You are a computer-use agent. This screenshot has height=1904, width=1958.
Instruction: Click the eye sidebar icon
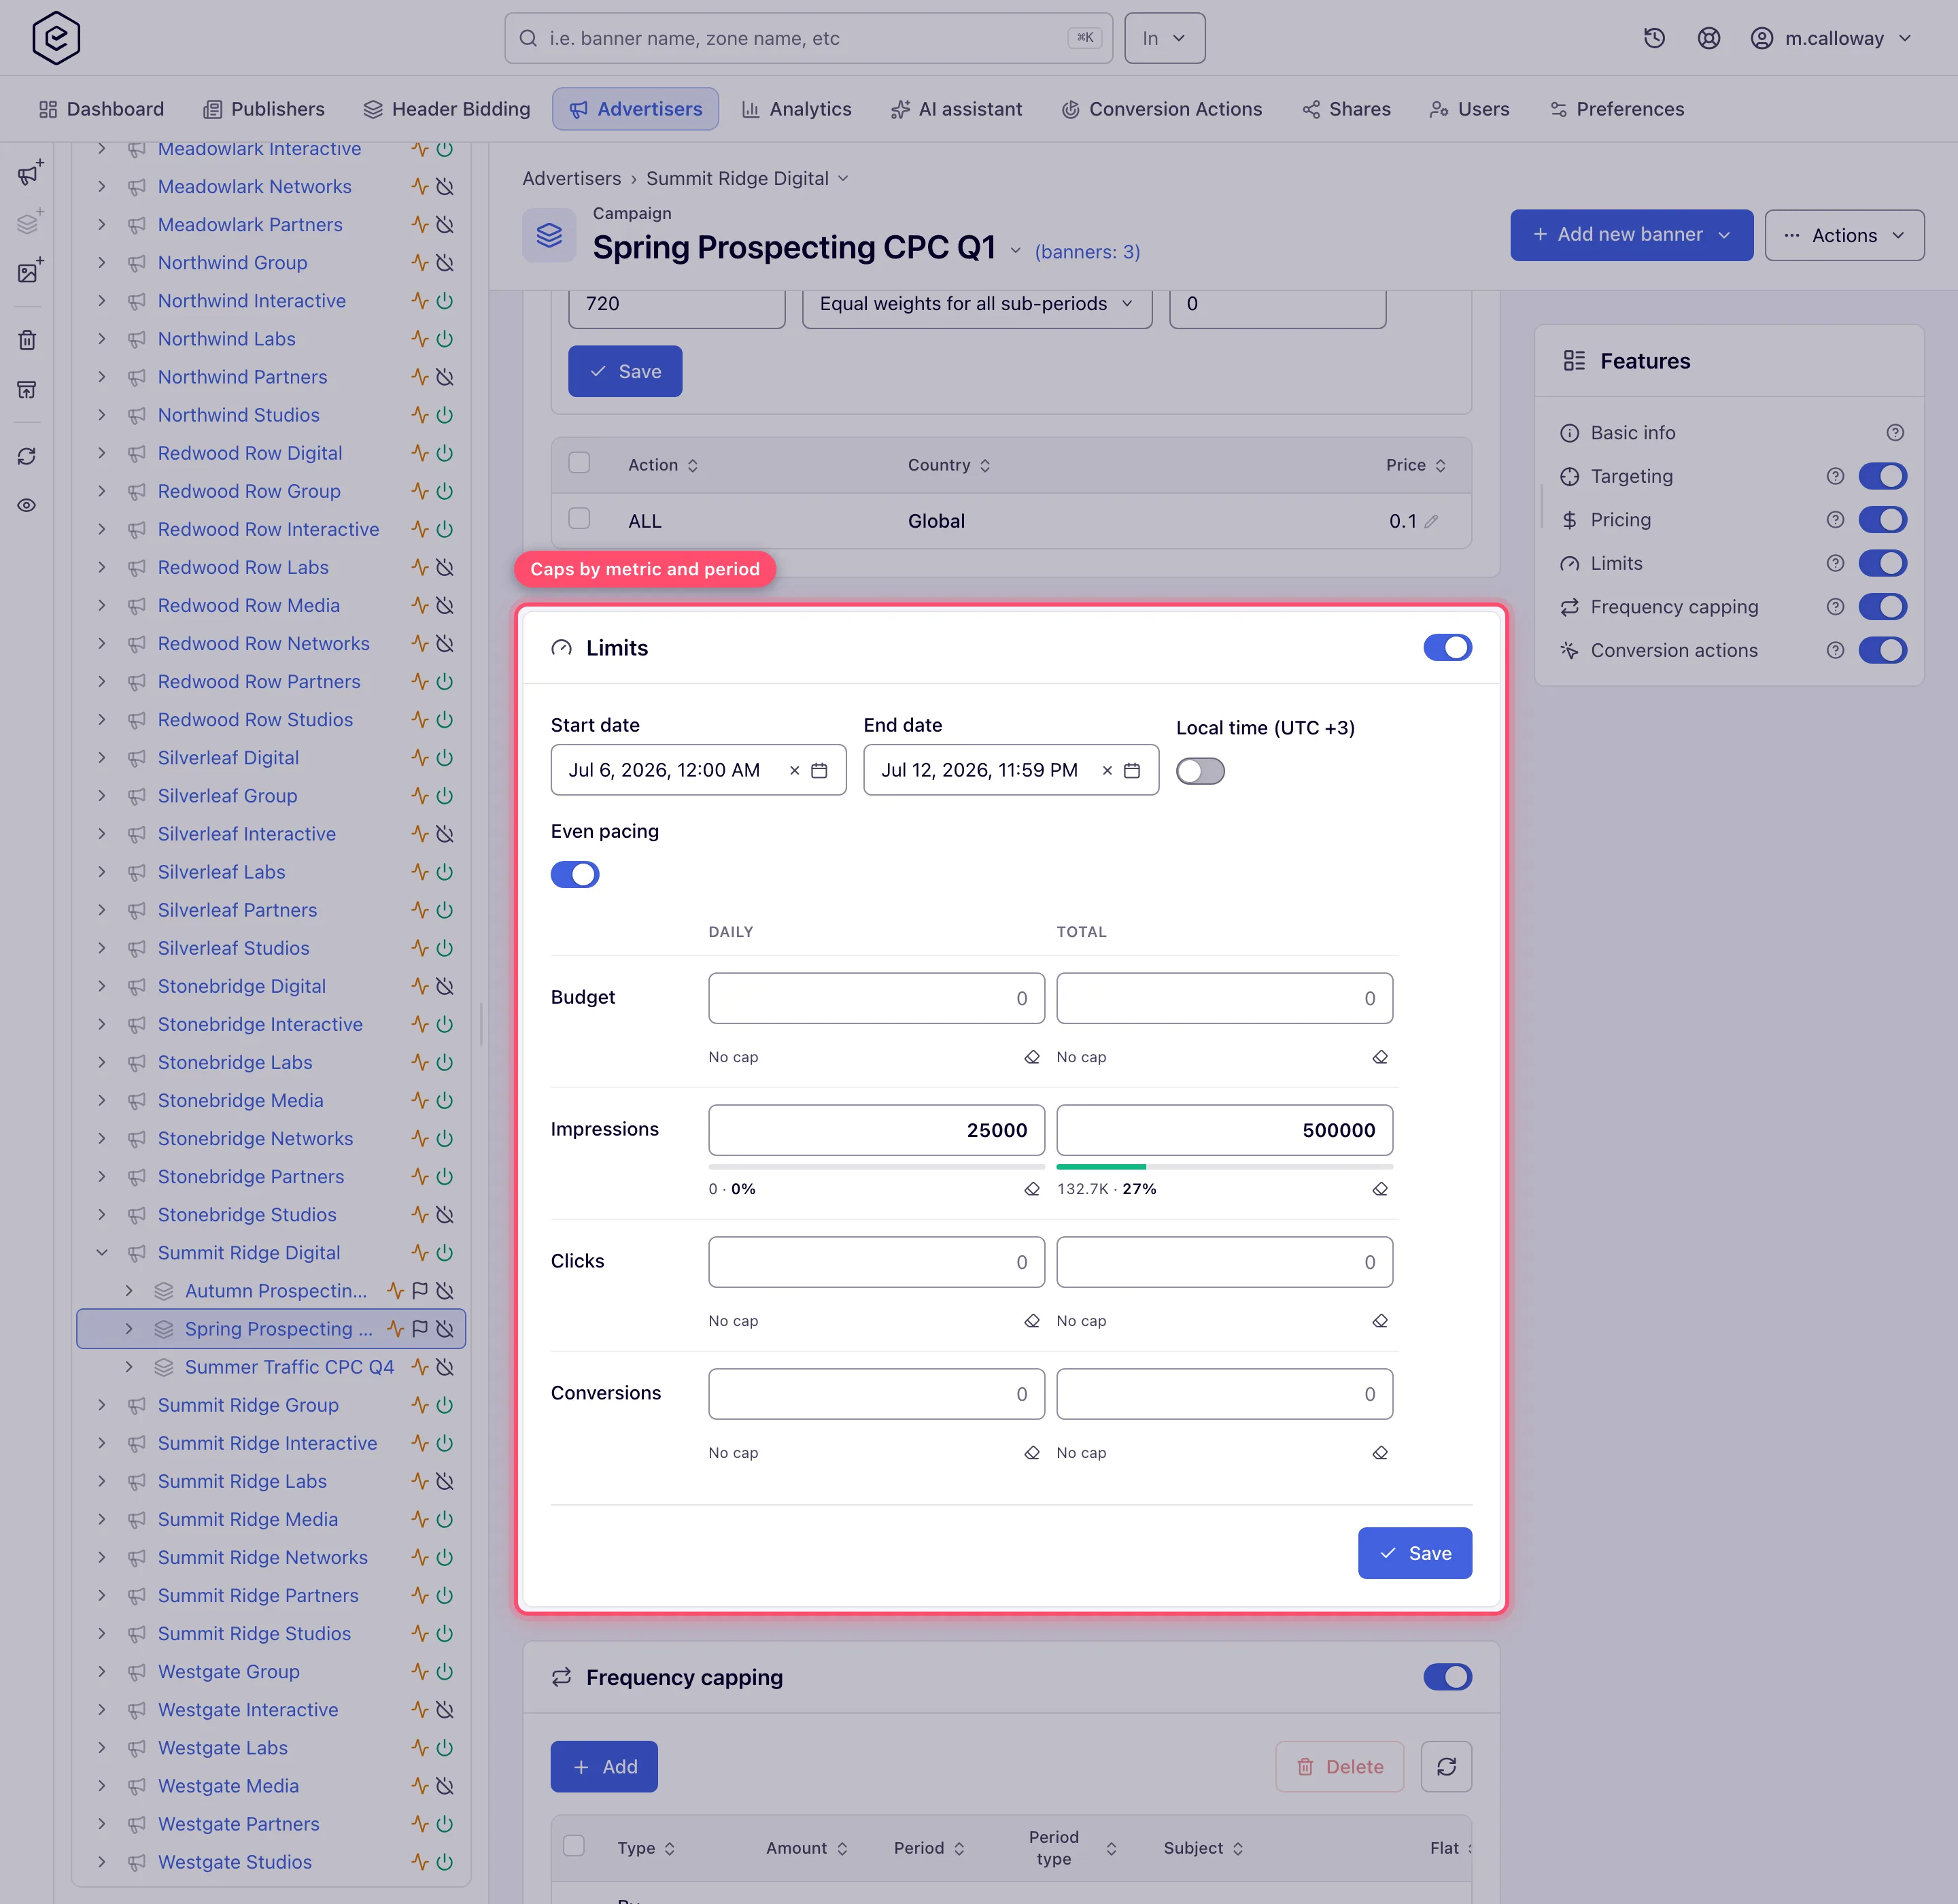click(x=28, y=505)
